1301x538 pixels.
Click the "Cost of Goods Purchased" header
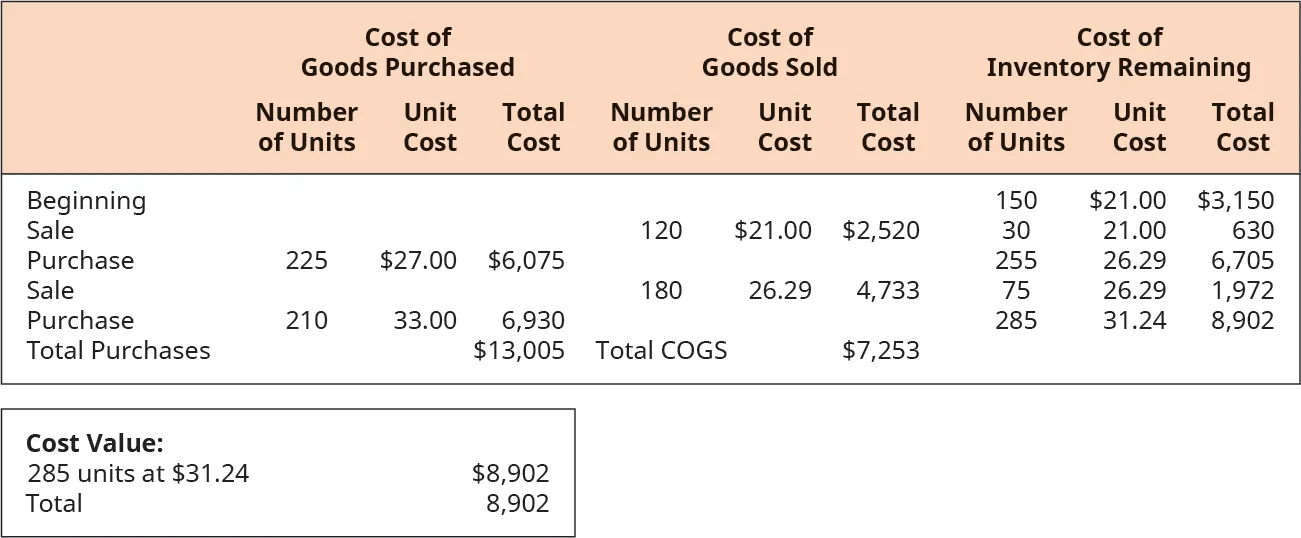[x=407, y=53]
